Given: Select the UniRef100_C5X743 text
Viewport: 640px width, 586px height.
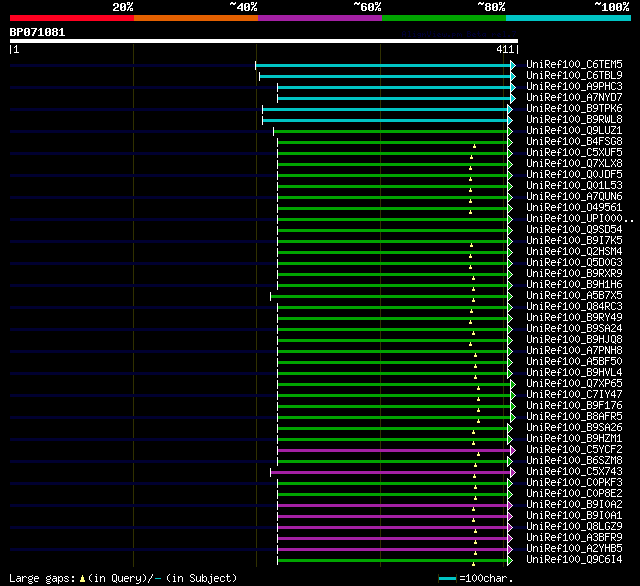Looking at the screenshot, I should click(574, 472).
